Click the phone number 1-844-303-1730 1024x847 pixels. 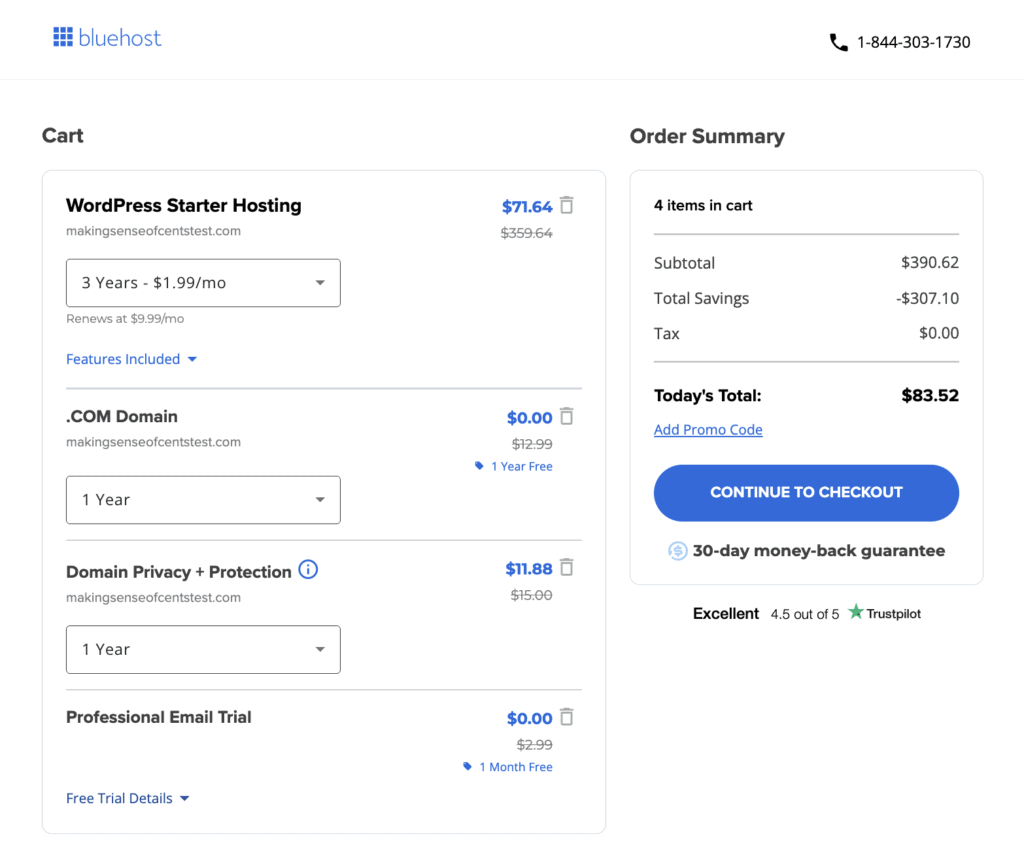coord(914,42)
